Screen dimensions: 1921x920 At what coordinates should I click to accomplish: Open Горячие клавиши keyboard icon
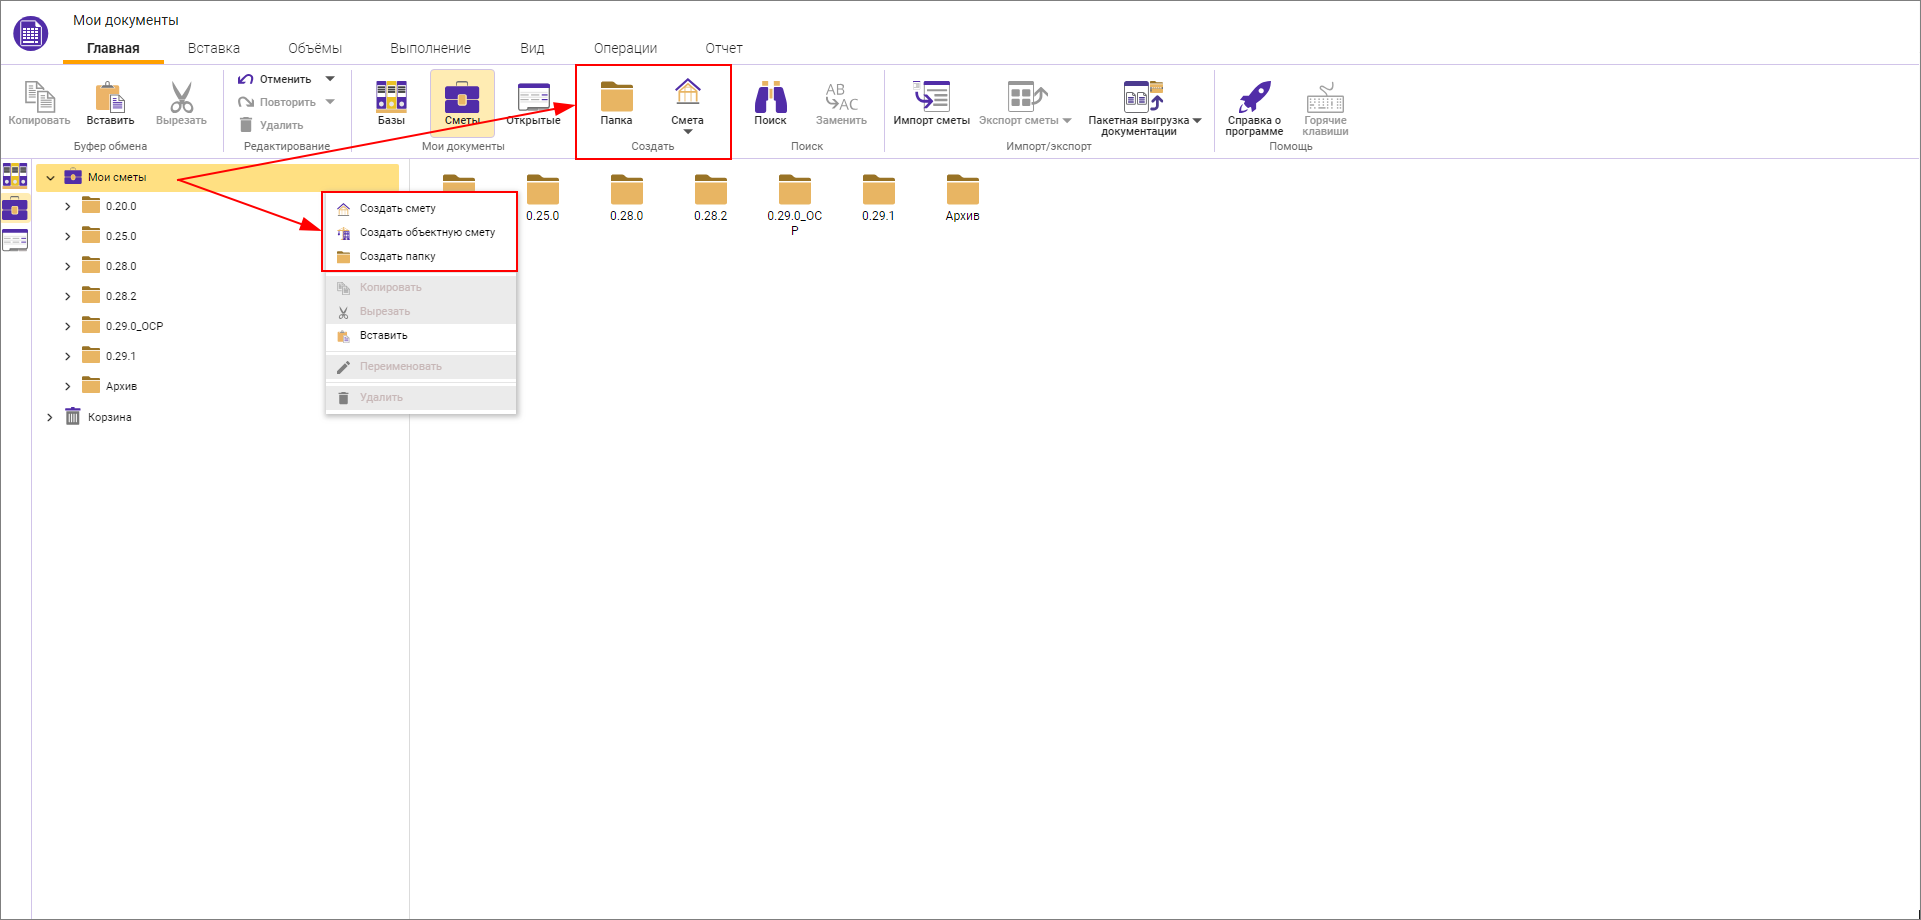(1325, 97)
